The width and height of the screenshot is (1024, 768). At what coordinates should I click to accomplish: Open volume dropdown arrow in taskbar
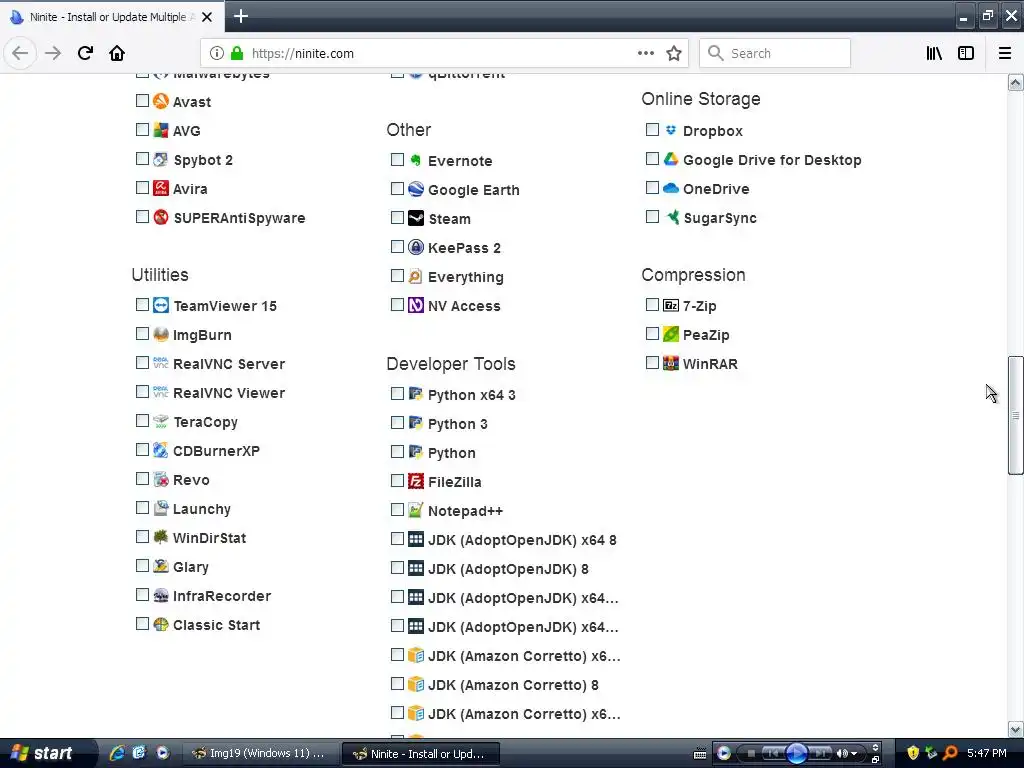[854, 754]
